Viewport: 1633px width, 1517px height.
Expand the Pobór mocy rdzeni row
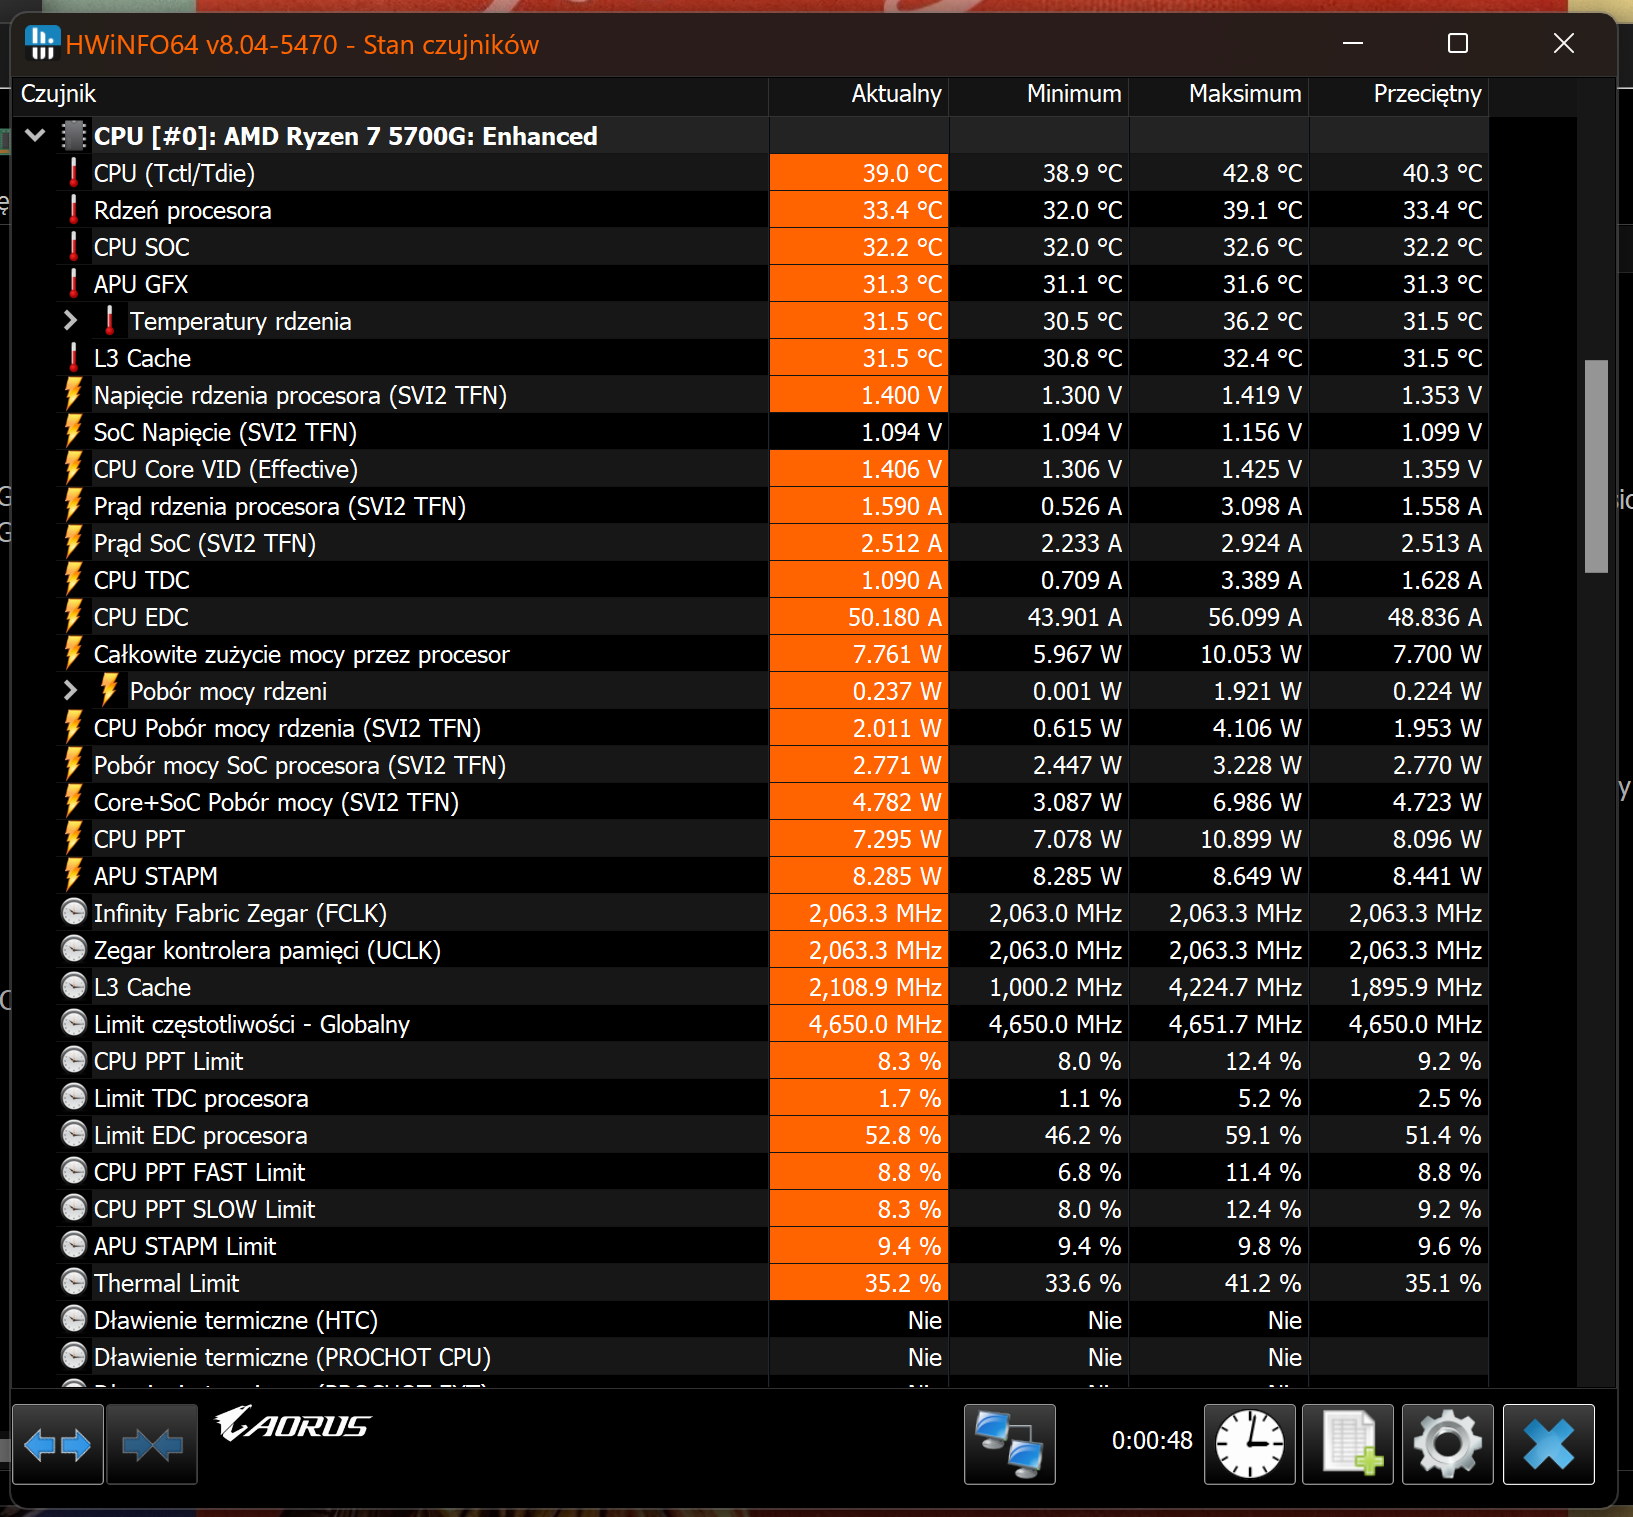[x=70, y=691]
